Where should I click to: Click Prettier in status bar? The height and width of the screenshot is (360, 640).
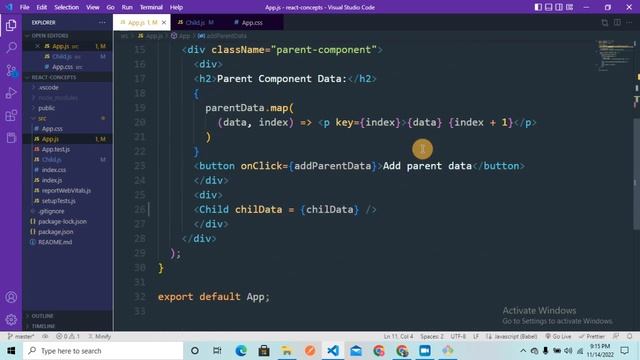tap(591, 336)
